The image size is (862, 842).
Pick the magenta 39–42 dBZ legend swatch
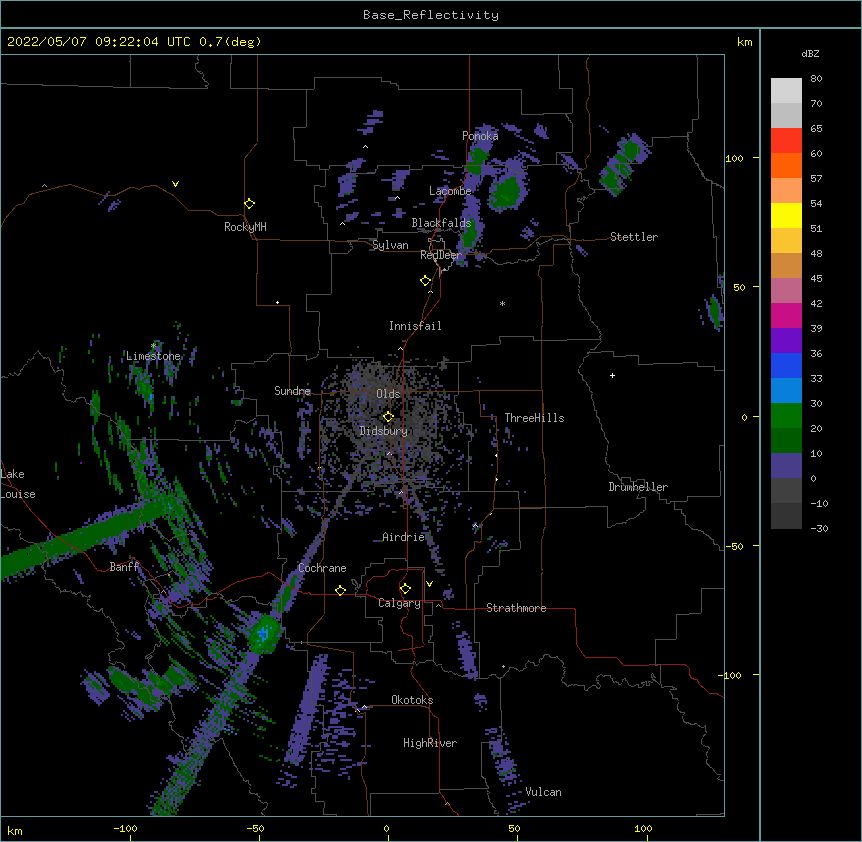point(786,315)
